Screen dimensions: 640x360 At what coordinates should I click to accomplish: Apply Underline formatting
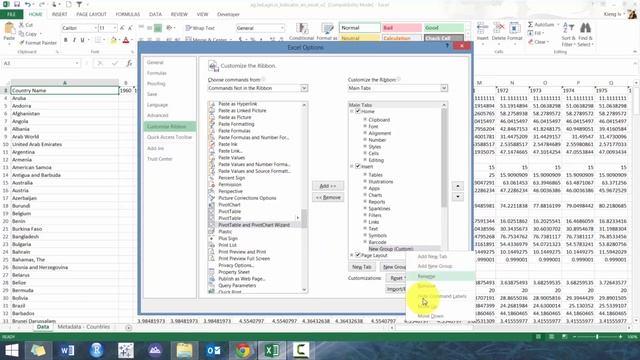[x=82, y=40]
